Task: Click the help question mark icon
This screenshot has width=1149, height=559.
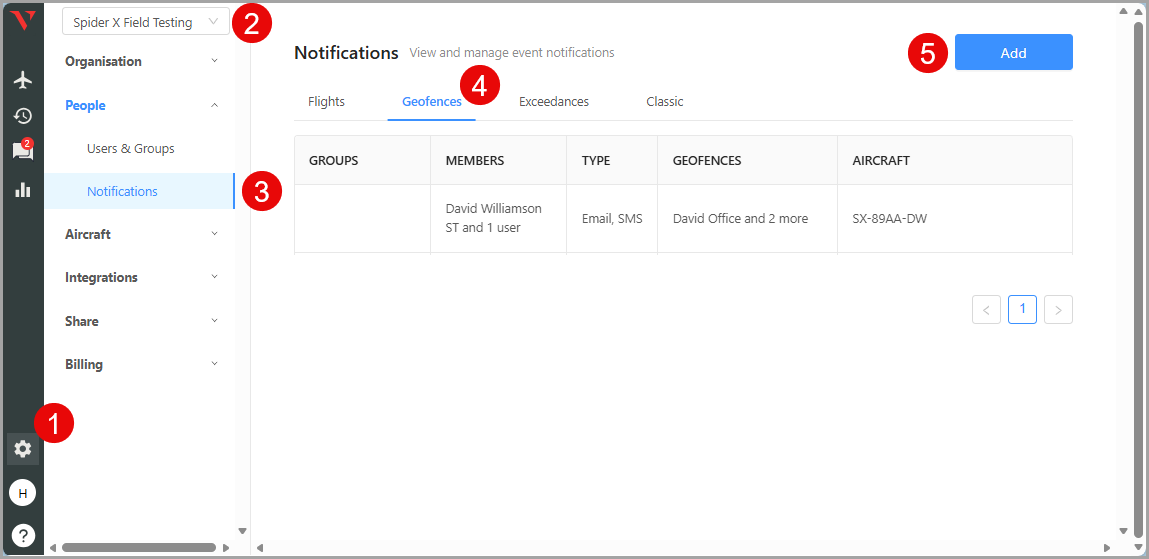Action: click(x=22, y=535)
